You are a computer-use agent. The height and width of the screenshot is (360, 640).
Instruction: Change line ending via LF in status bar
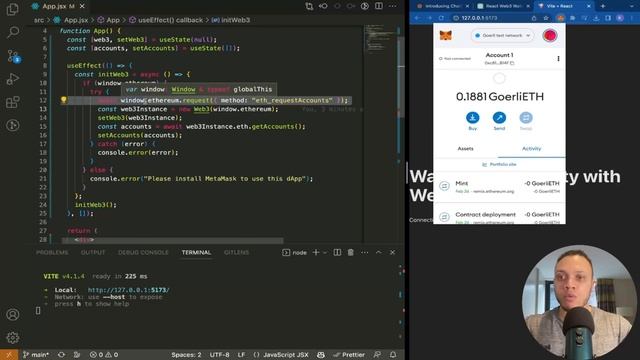(x=241, y=355)
